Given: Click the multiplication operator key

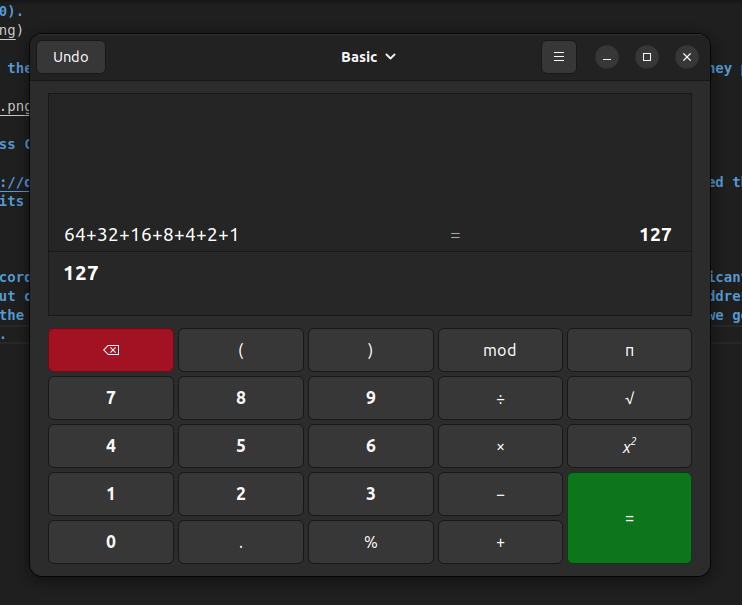Looking at the screenshot, I should (x=500, y=446).
